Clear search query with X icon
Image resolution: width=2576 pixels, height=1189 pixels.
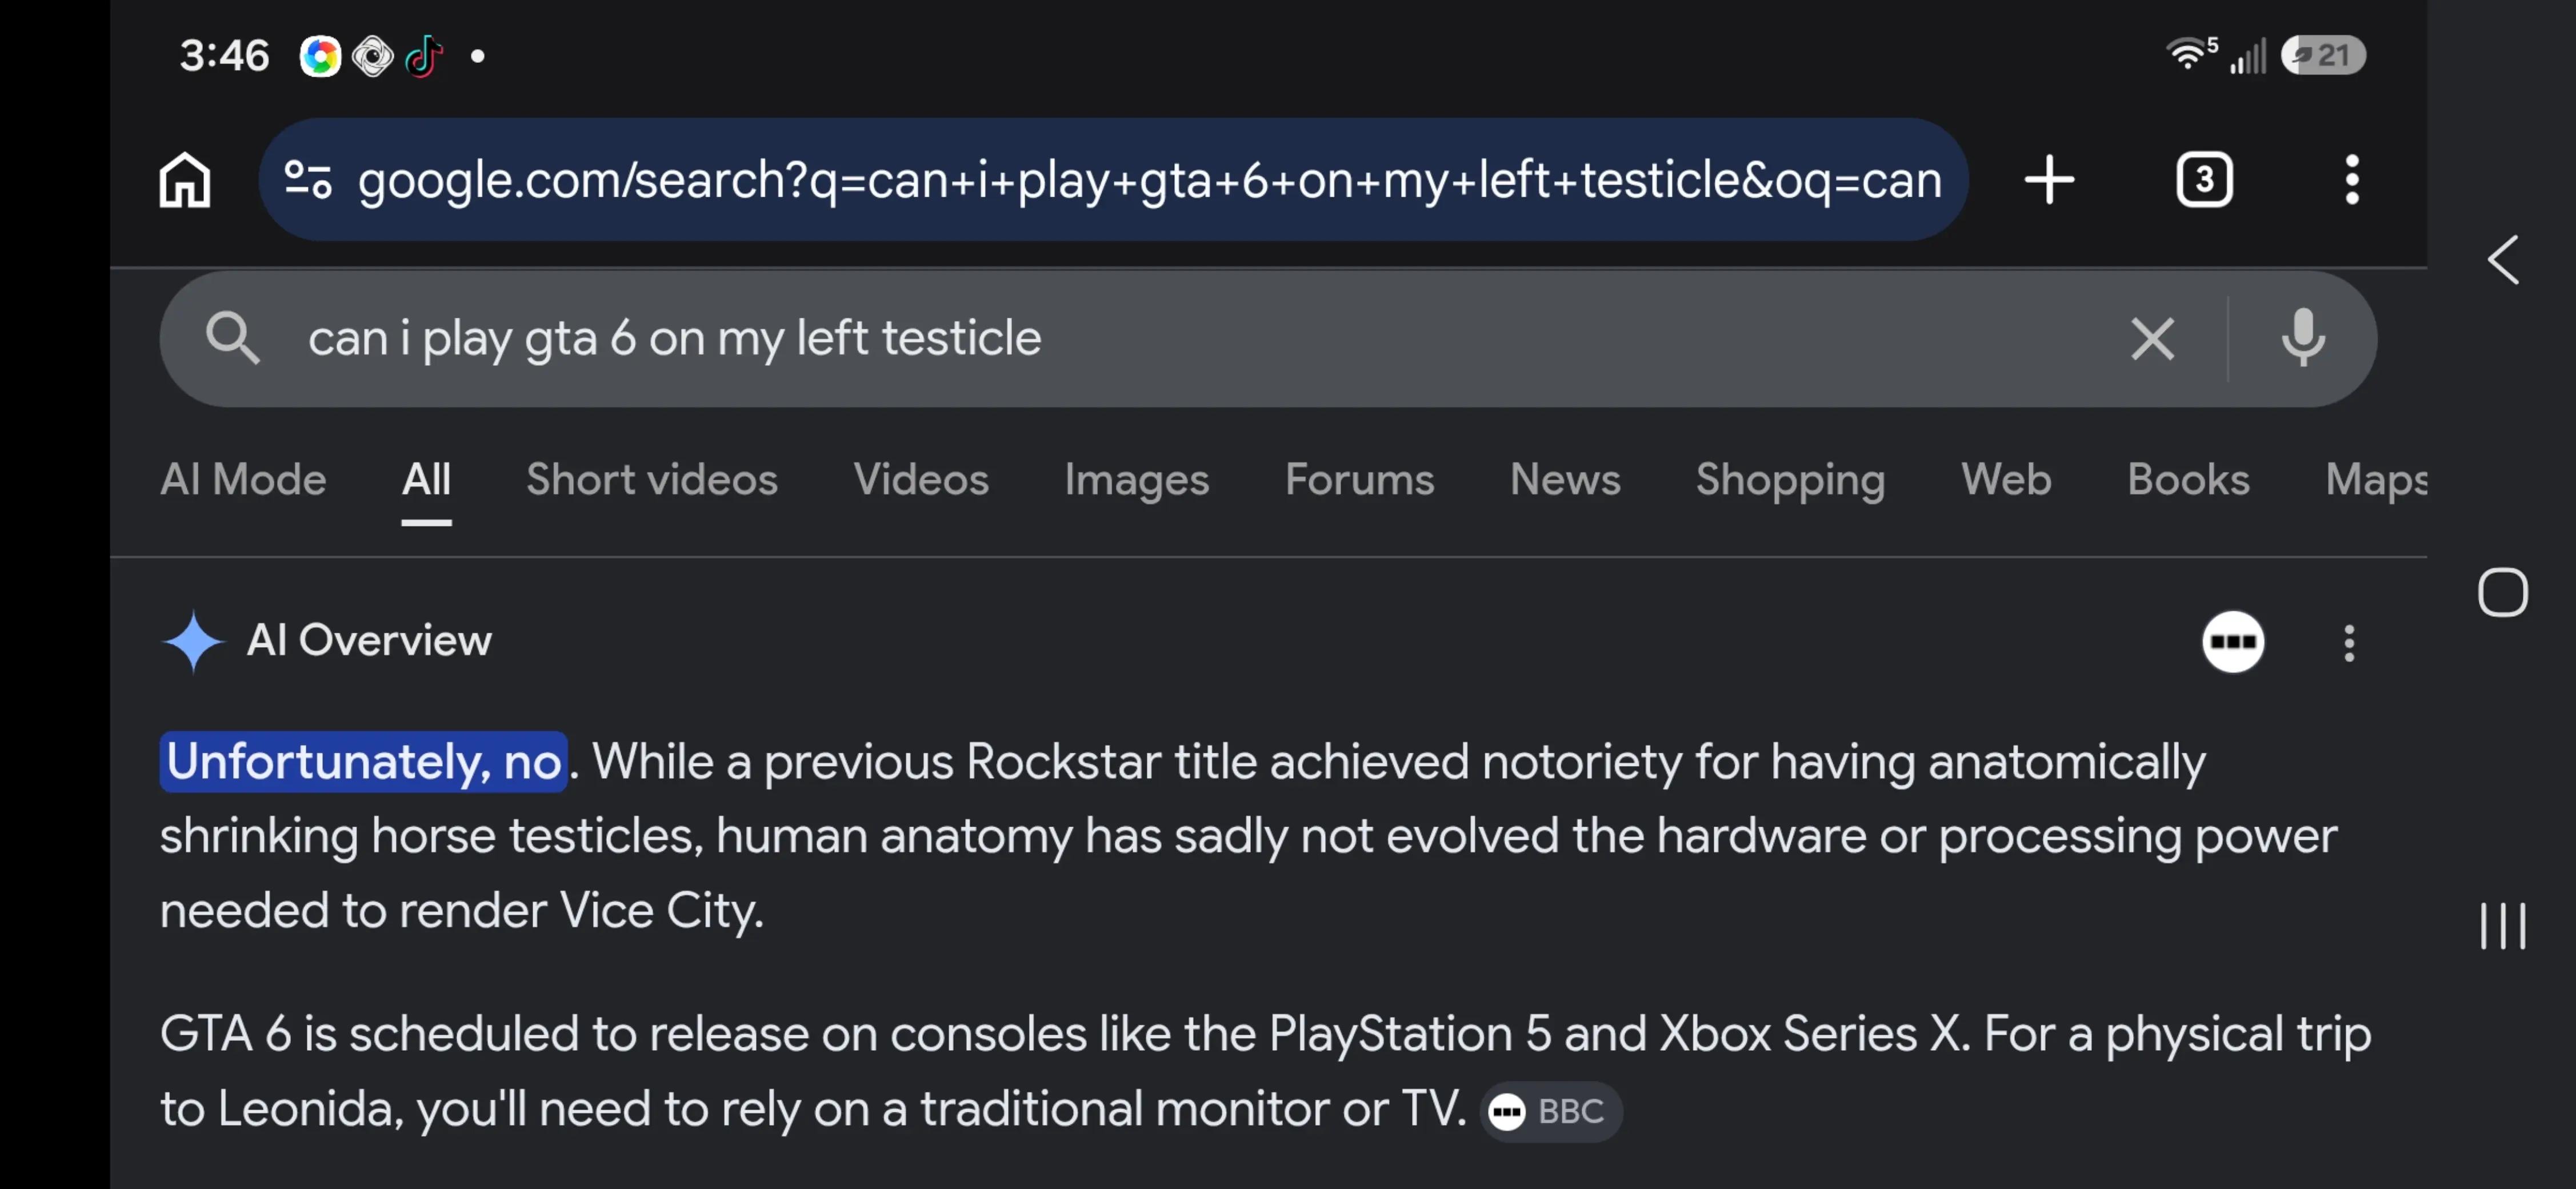click(2152, 338)
